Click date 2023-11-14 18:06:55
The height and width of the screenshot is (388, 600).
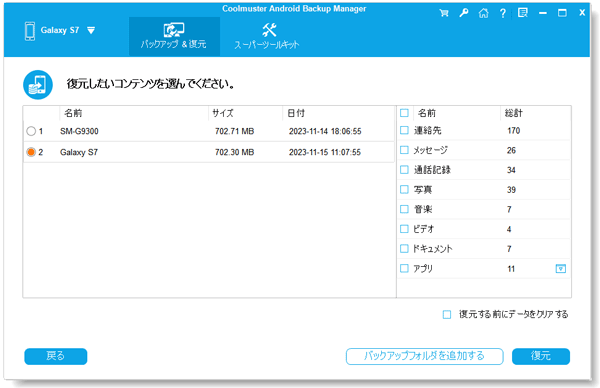tap(325, 131)
